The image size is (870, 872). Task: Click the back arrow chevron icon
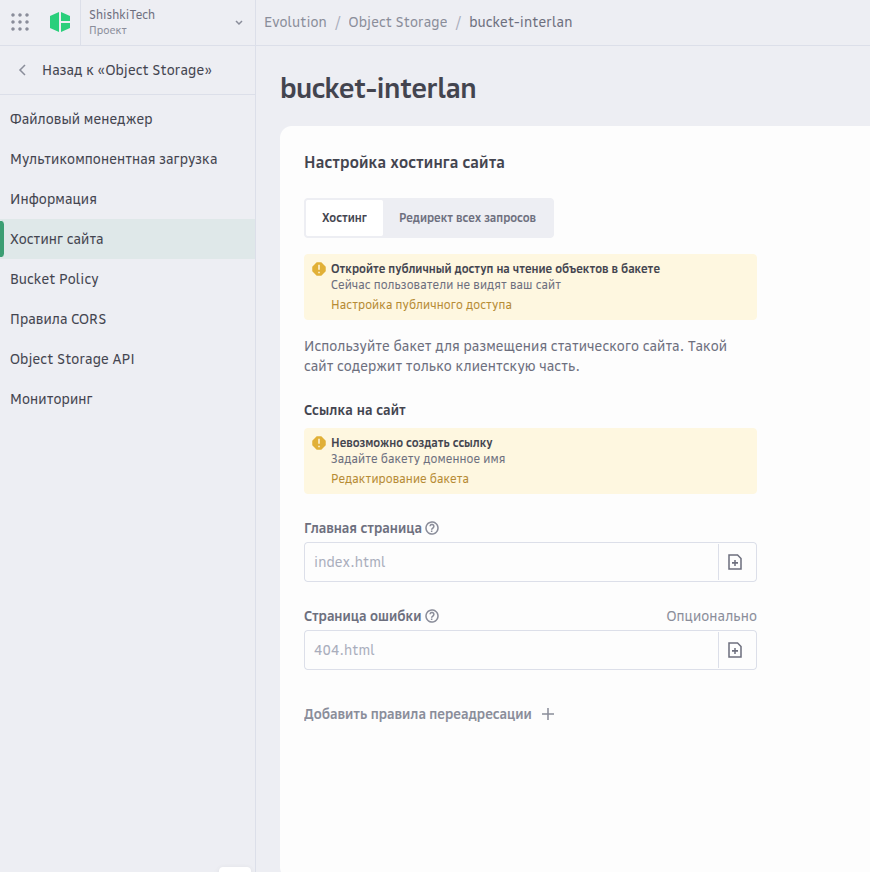[22, 70]
